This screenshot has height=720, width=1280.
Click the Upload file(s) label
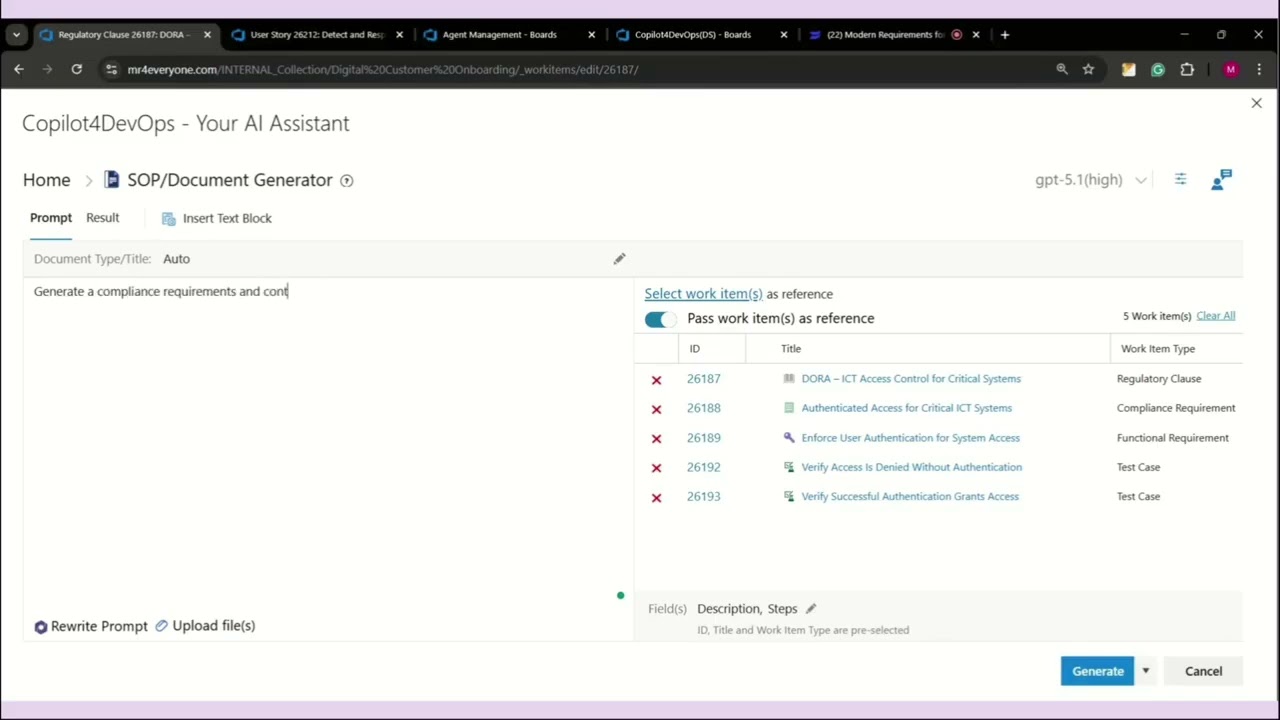tap(214, 626)
